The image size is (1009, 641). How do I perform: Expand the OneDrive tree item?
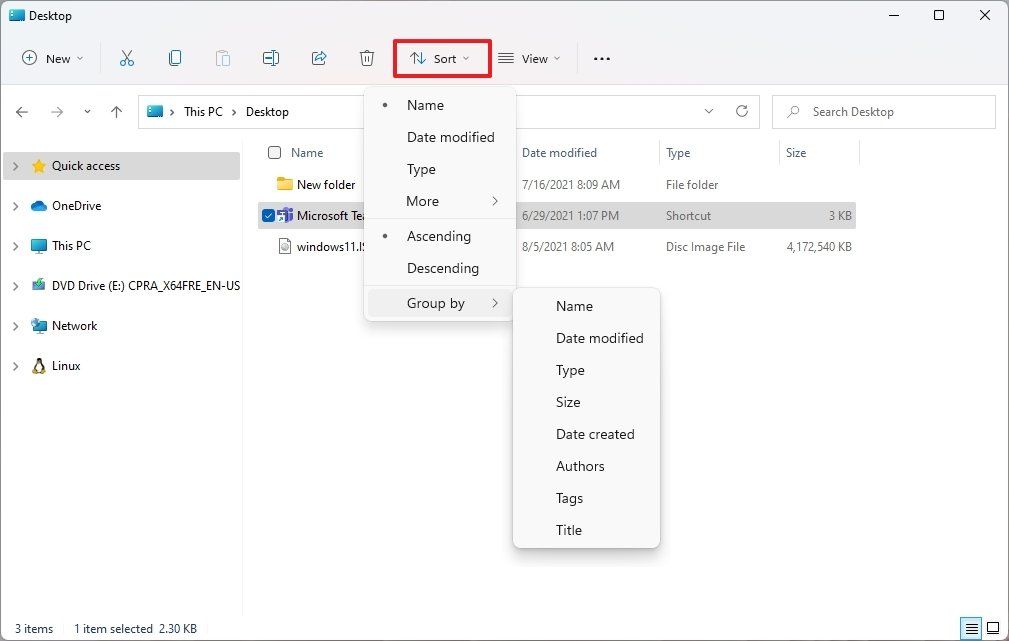pos(17,205)
